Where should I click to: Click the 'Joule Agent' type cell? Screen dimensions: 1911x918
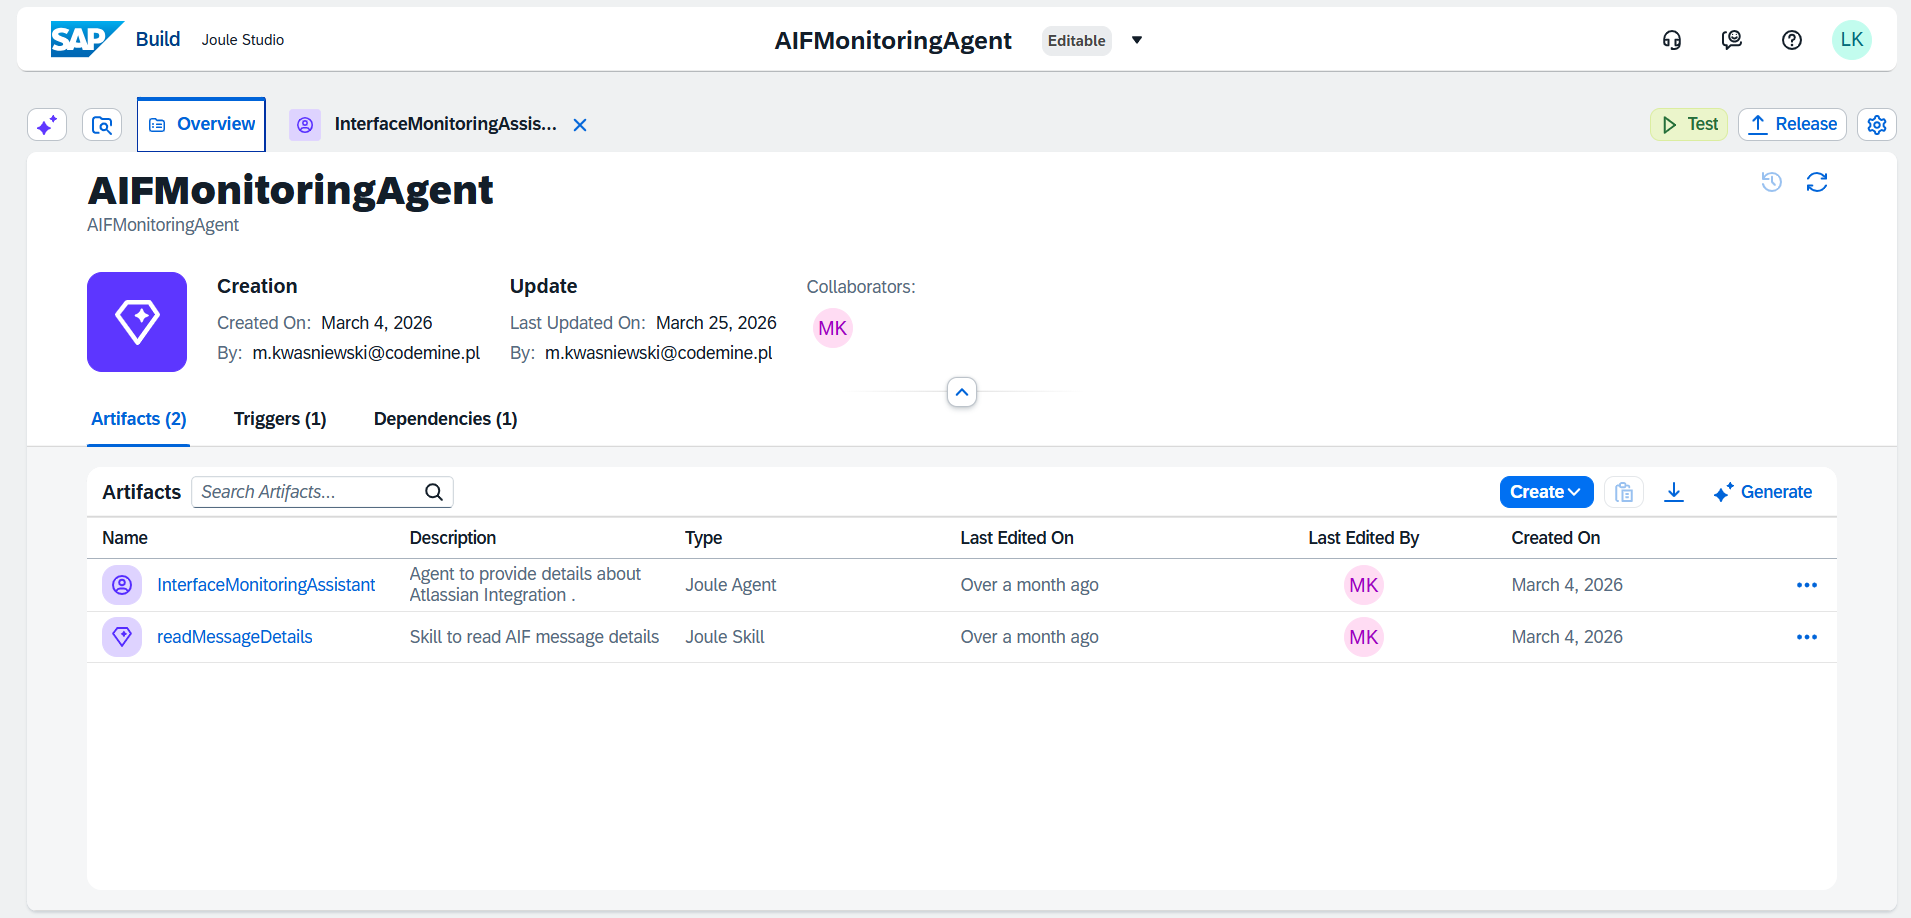click(x=731, y=585)
